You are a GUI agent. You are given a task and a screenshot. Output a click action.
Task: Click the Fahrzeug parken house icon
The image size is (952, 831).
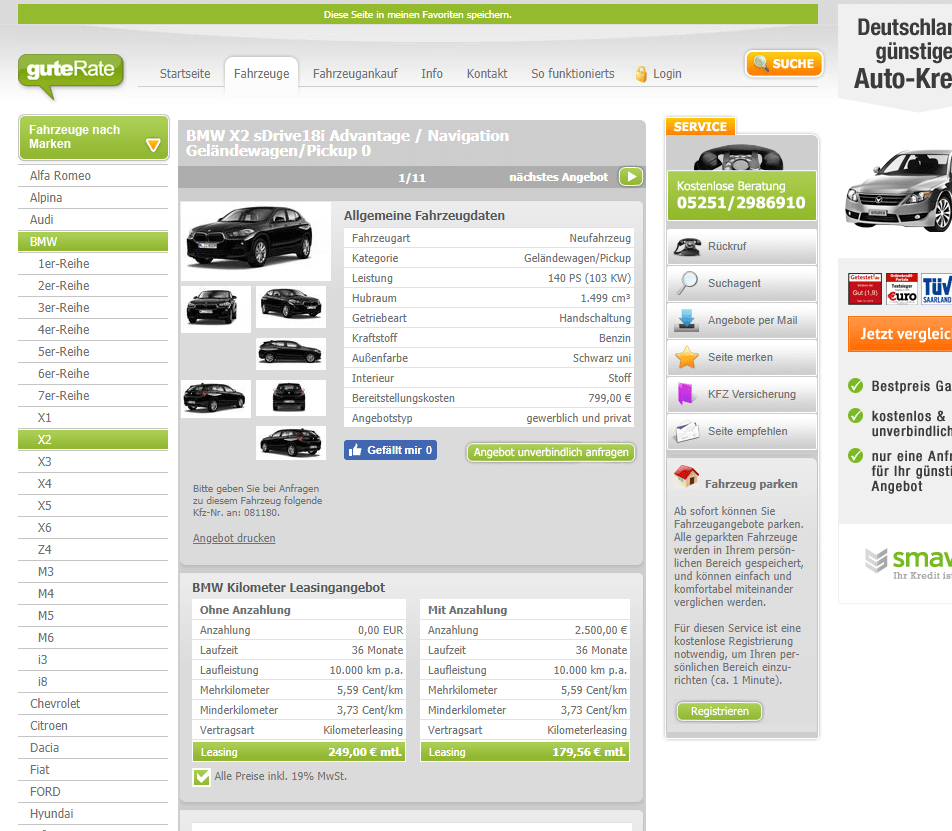point(686,477)
